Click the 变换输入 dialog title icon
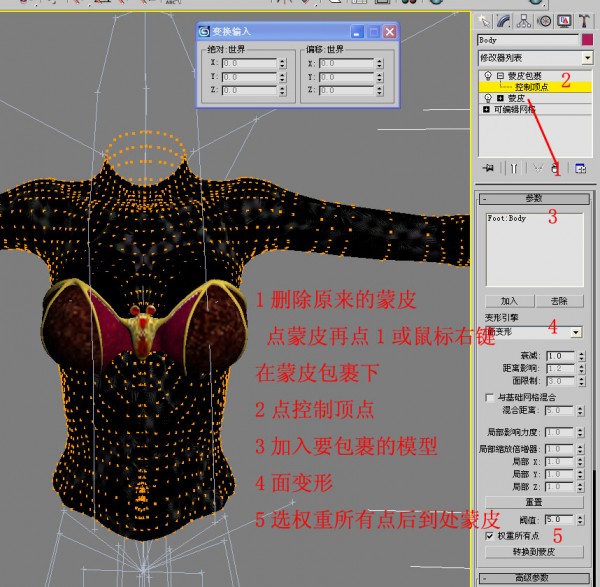 coord(204,31)
